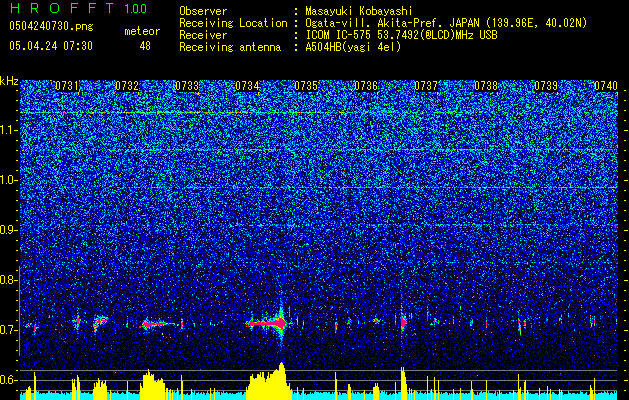Click the 0.6 kHz axis label
629x400 pixels.
tap(8, 380)
